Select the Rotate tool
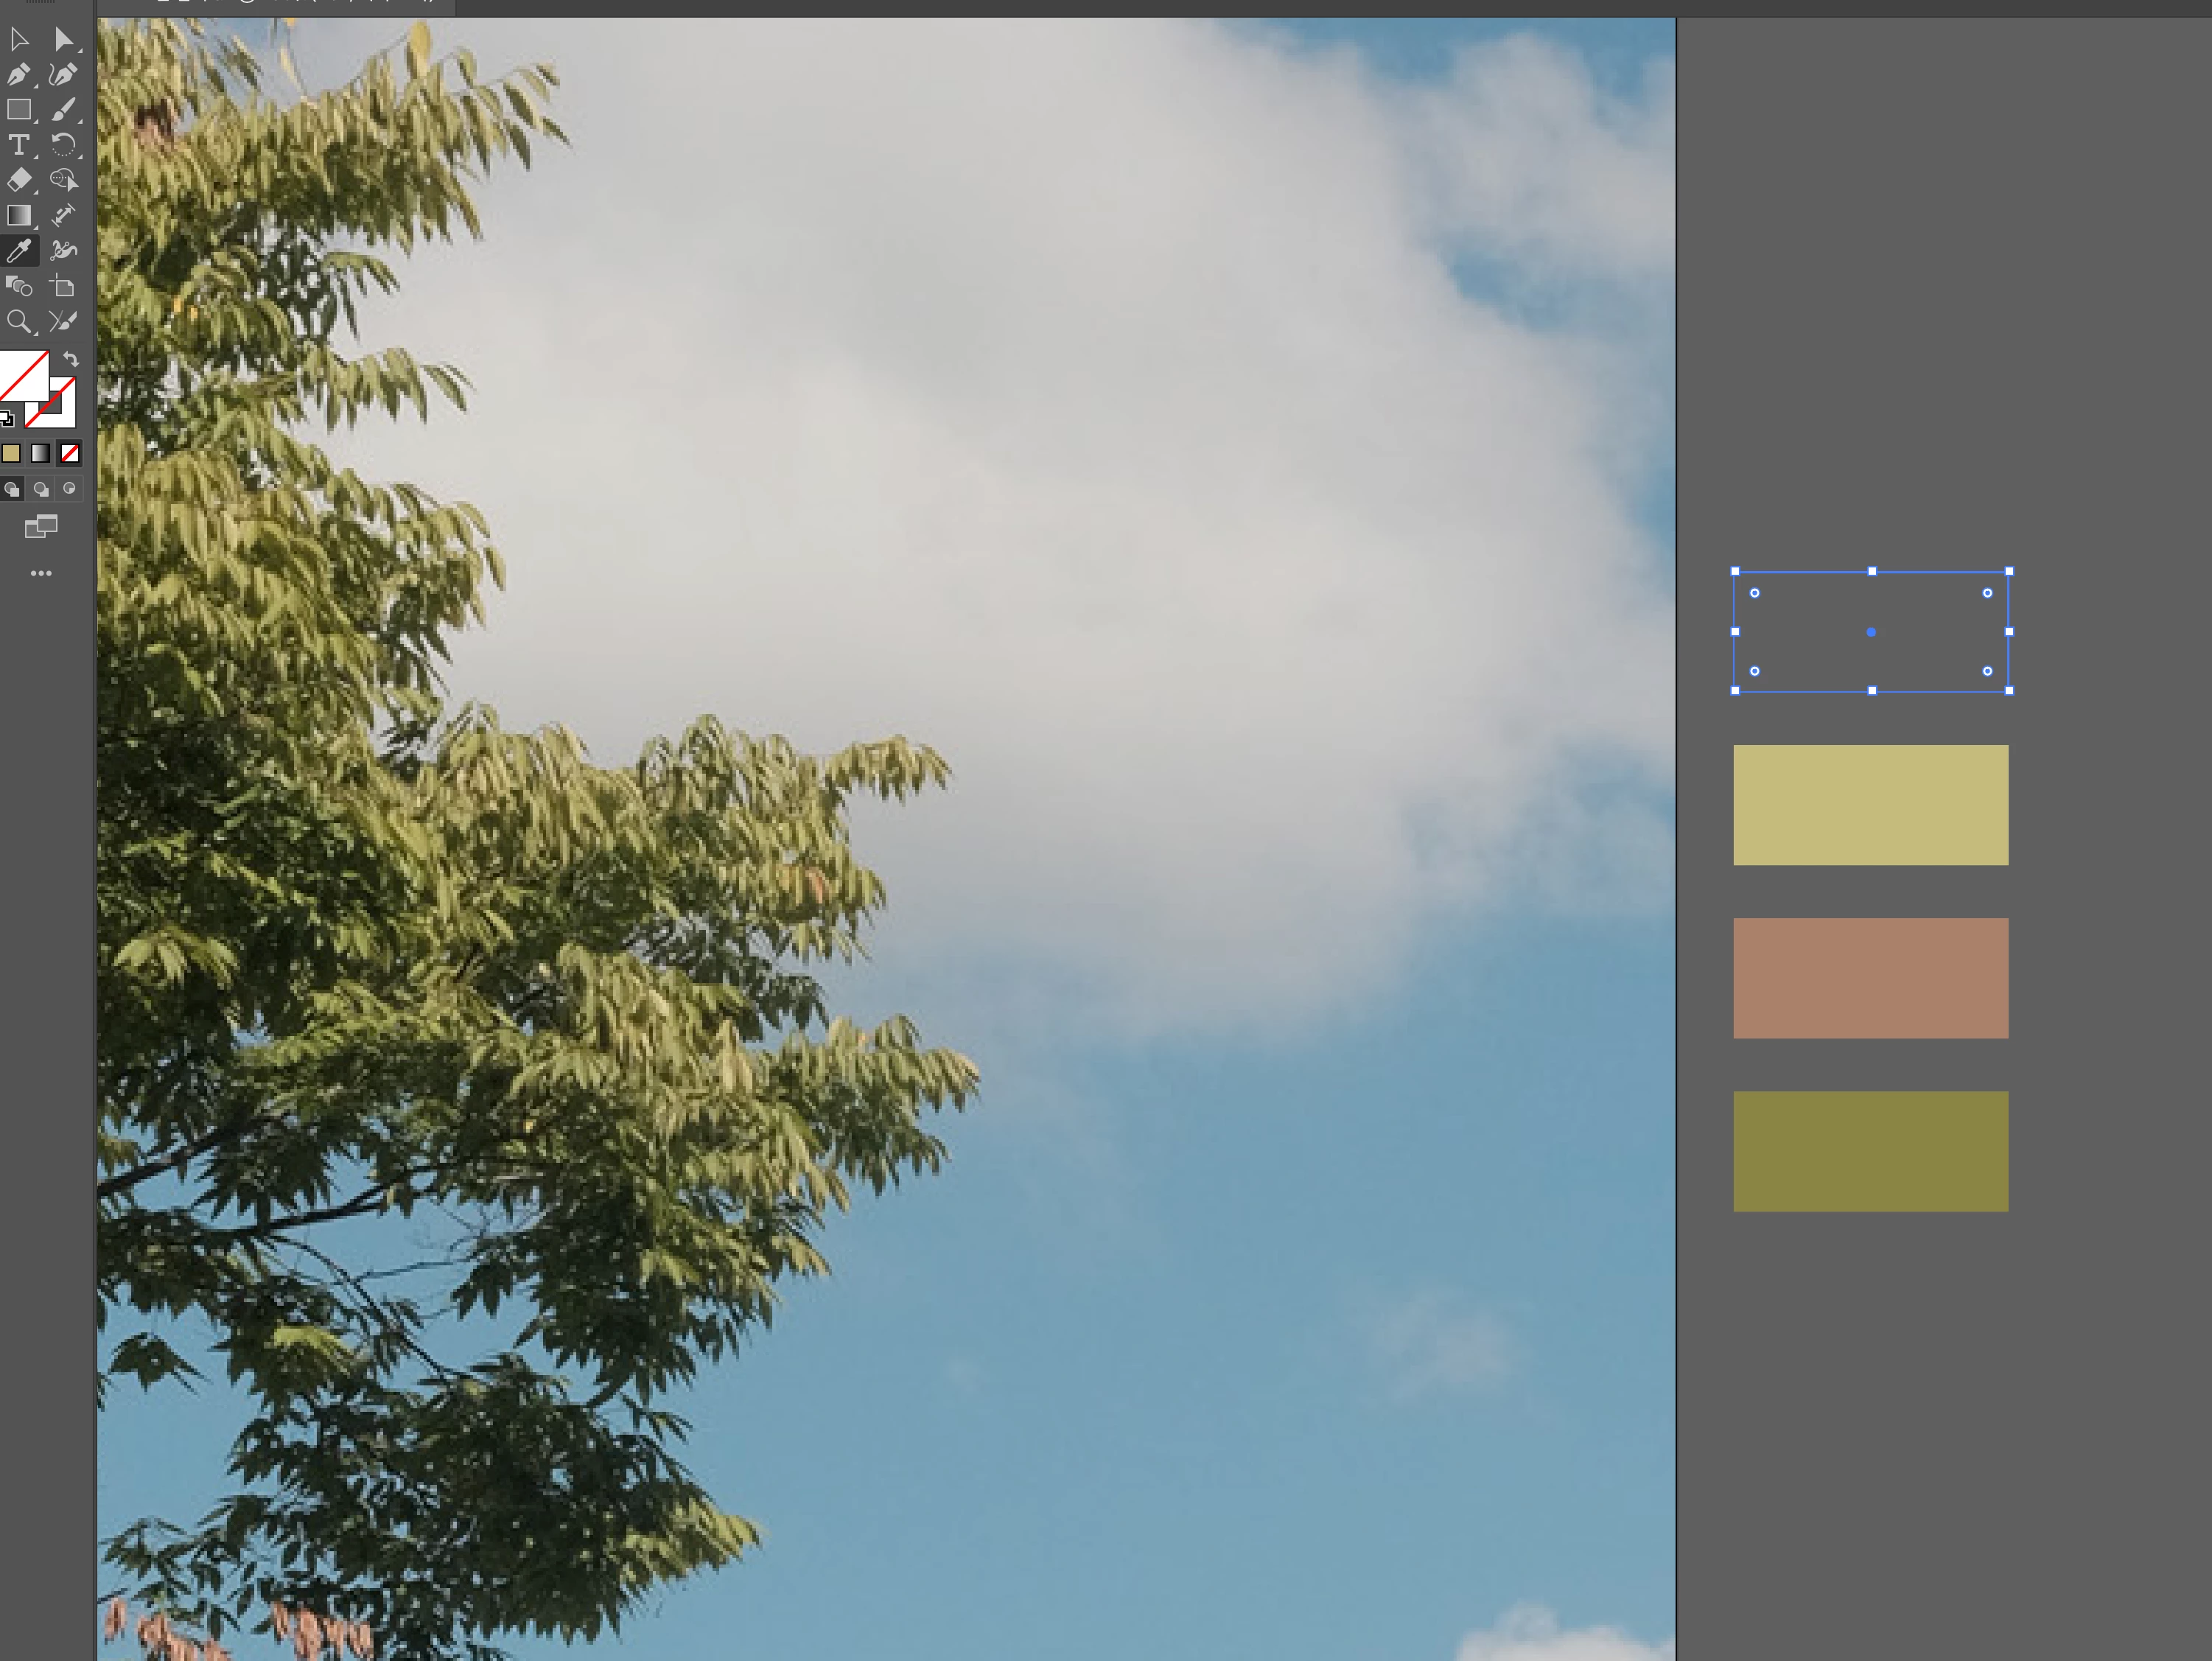Image resolution: width=2212 pixels, height=1661 pixels. pyautogui.click(x=63, y=145)
